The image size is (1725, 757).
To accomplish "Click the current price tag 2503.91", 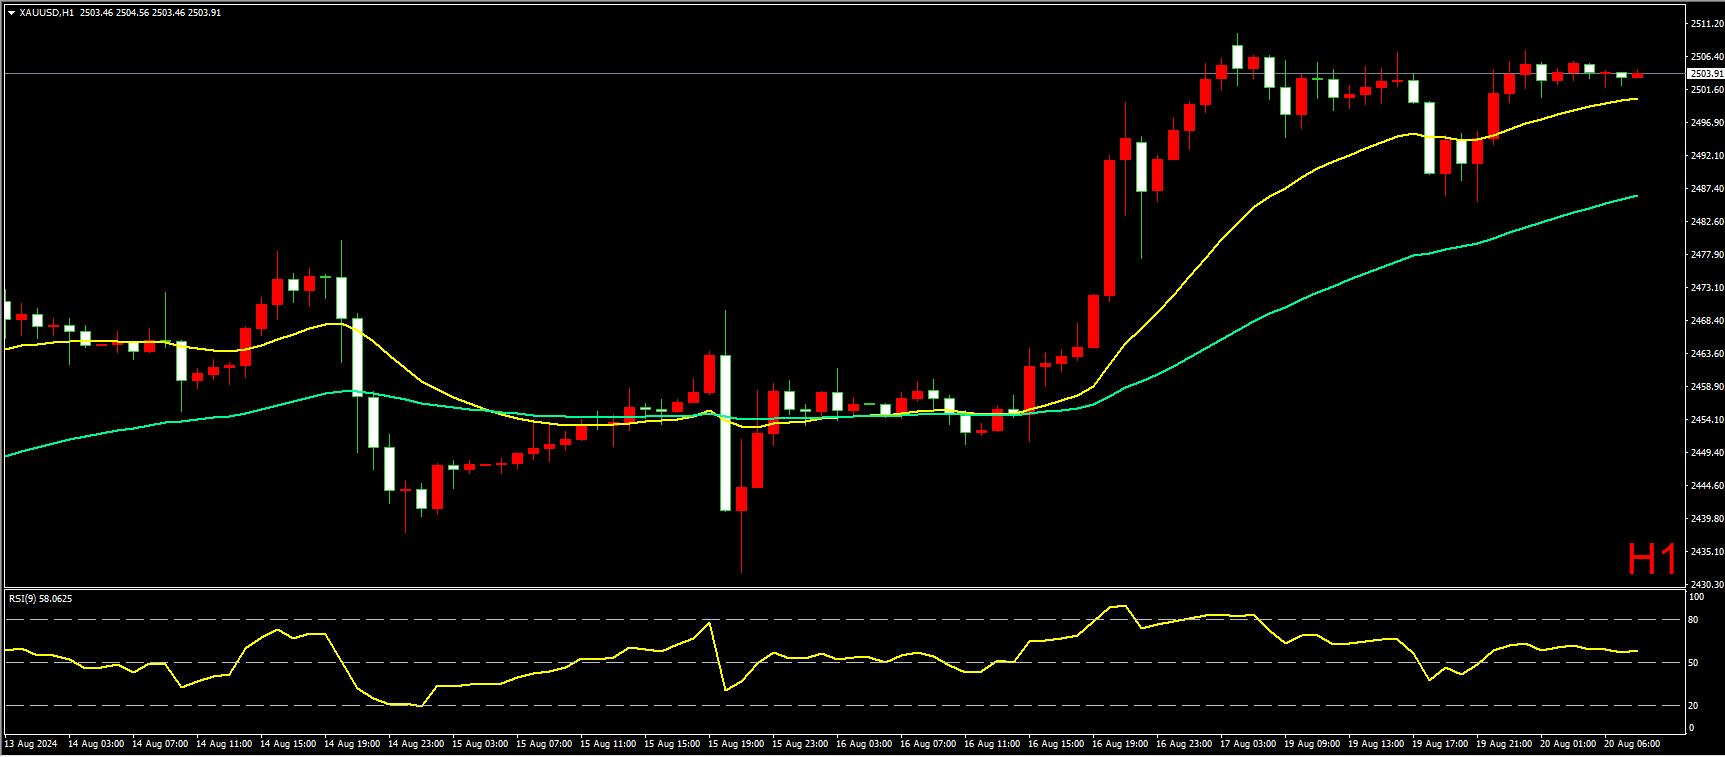I will [x=1706, y=74].
